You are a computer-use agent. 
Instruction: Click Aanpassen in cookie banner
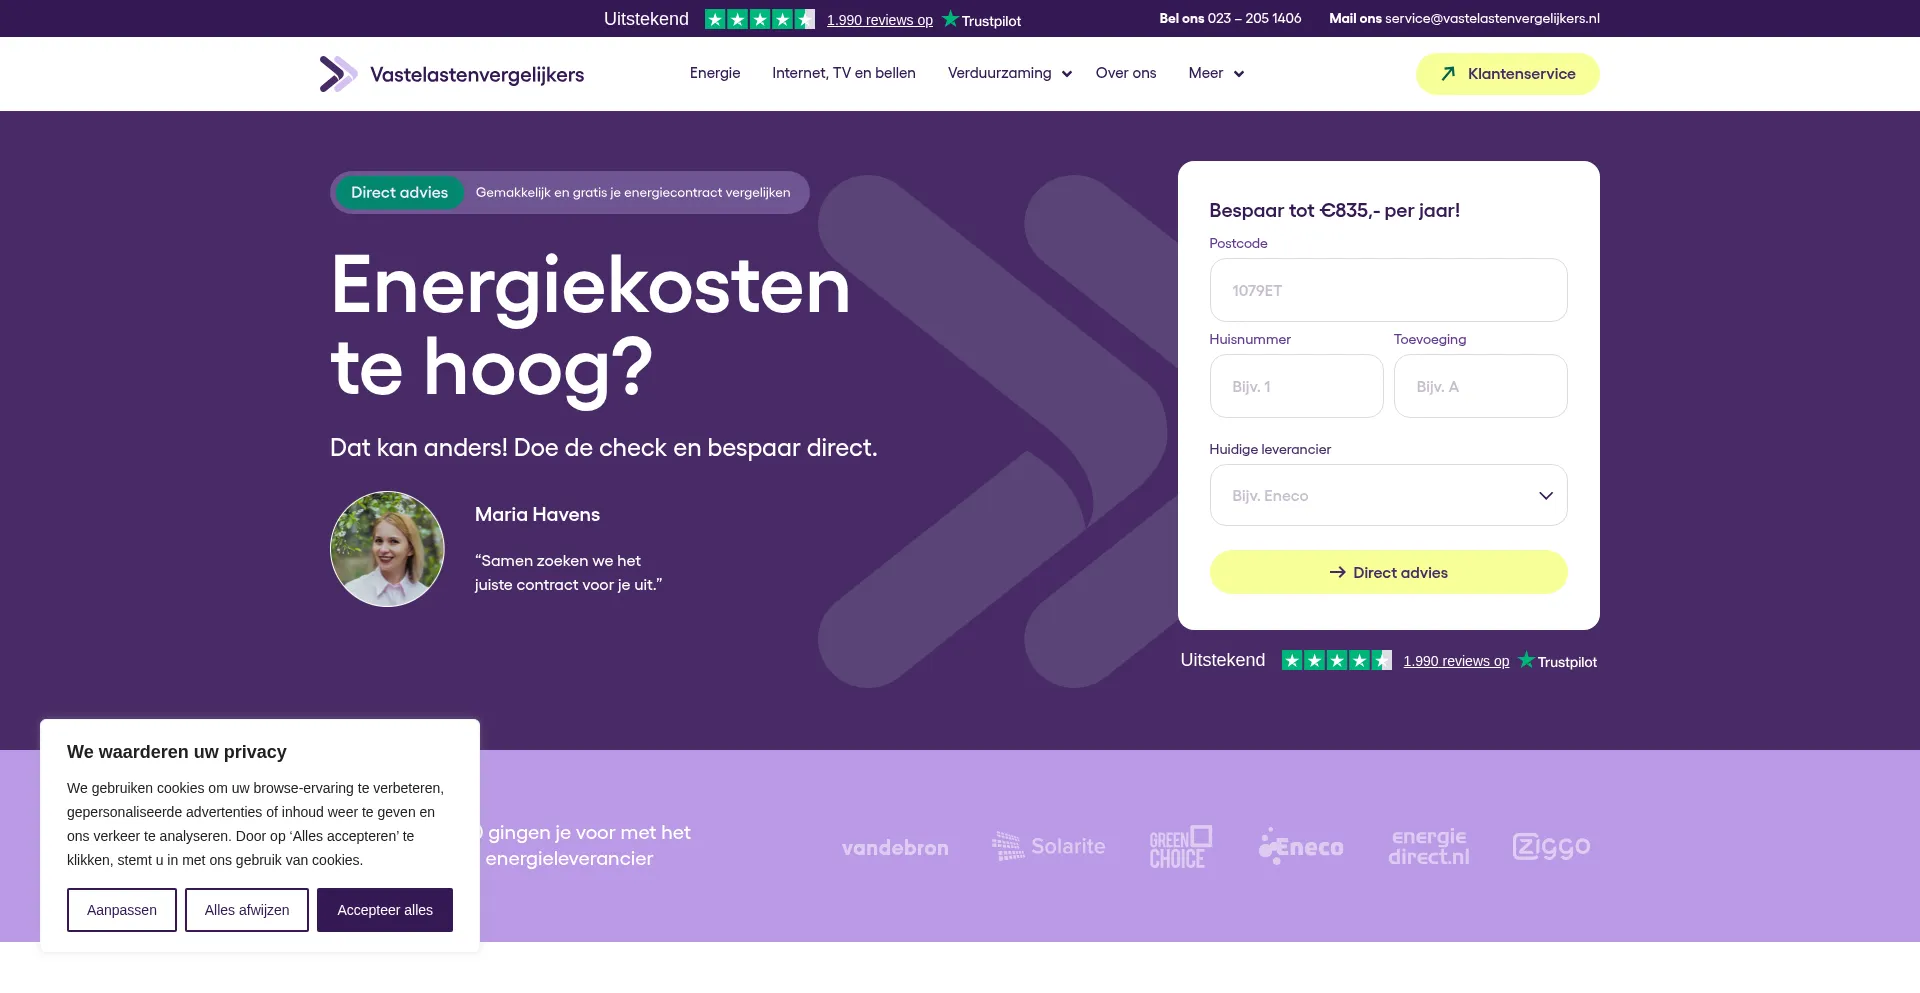point(122,910)
